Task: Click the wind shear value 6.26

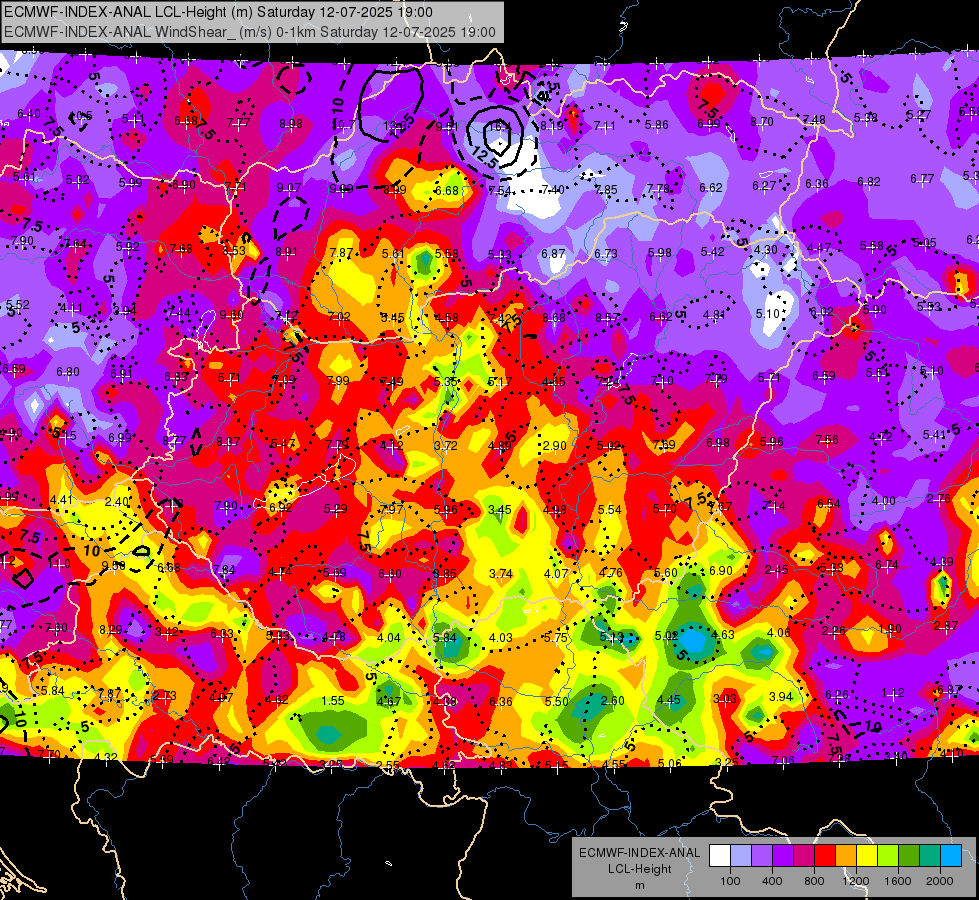Action: [837, 695]
